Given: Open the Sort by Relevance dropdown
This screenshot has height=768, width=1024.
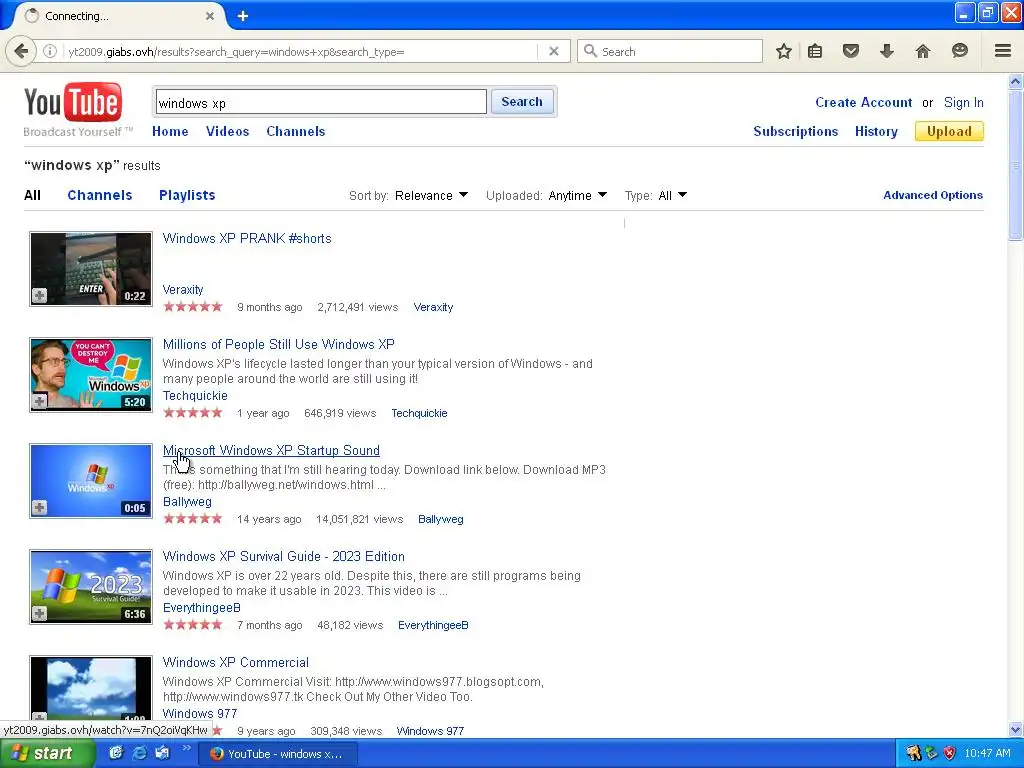Looking at the screenshot, I should pyautogui.click(x=431, y=195).
